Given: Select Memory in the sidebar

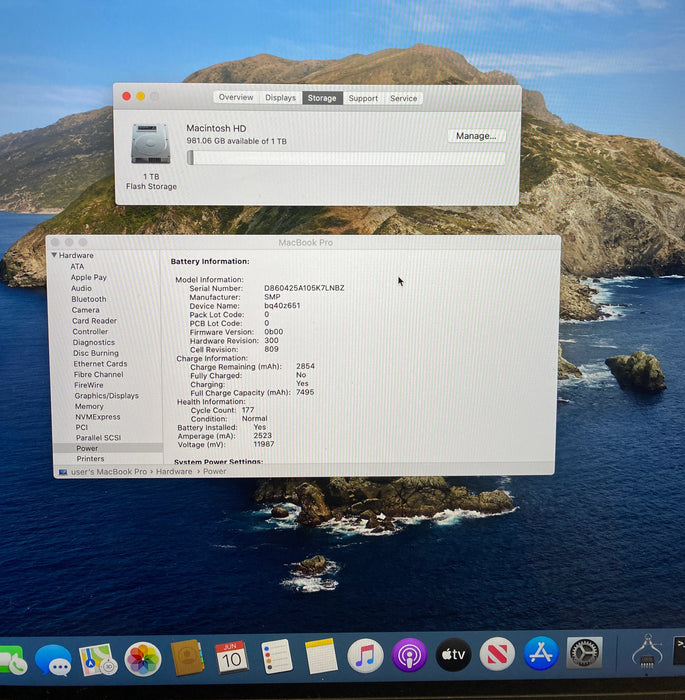Looking at the screenshot, I should pyautogui.click(x=89, y=406).
